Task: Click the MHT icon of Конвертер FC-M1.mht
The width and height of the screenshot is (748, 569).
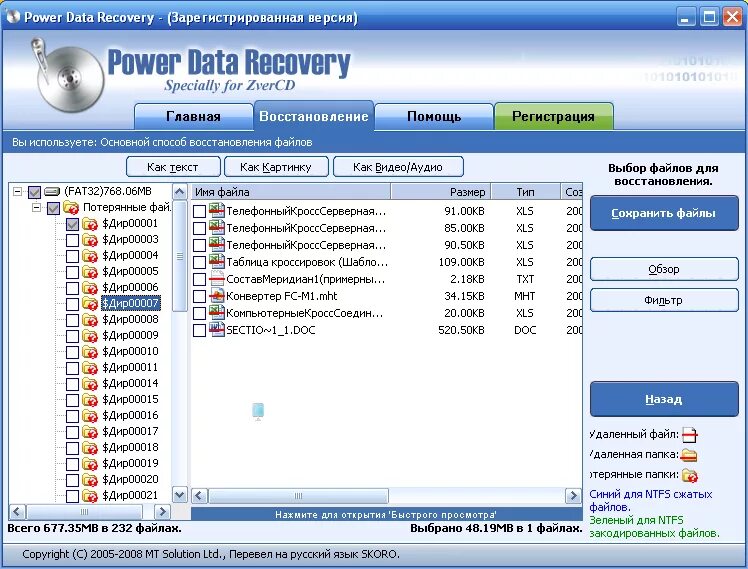Action: tap(217, 296)
